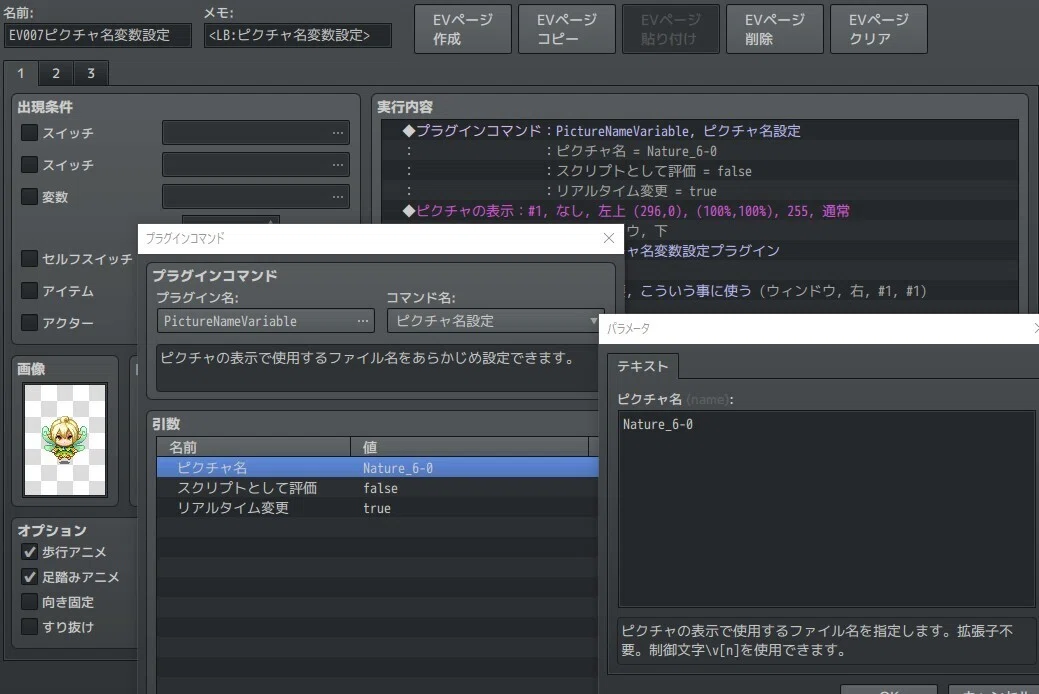Enable the first スイッチ condition checkbox
The image size is (1039, 694).
click(x=29, y=133)
